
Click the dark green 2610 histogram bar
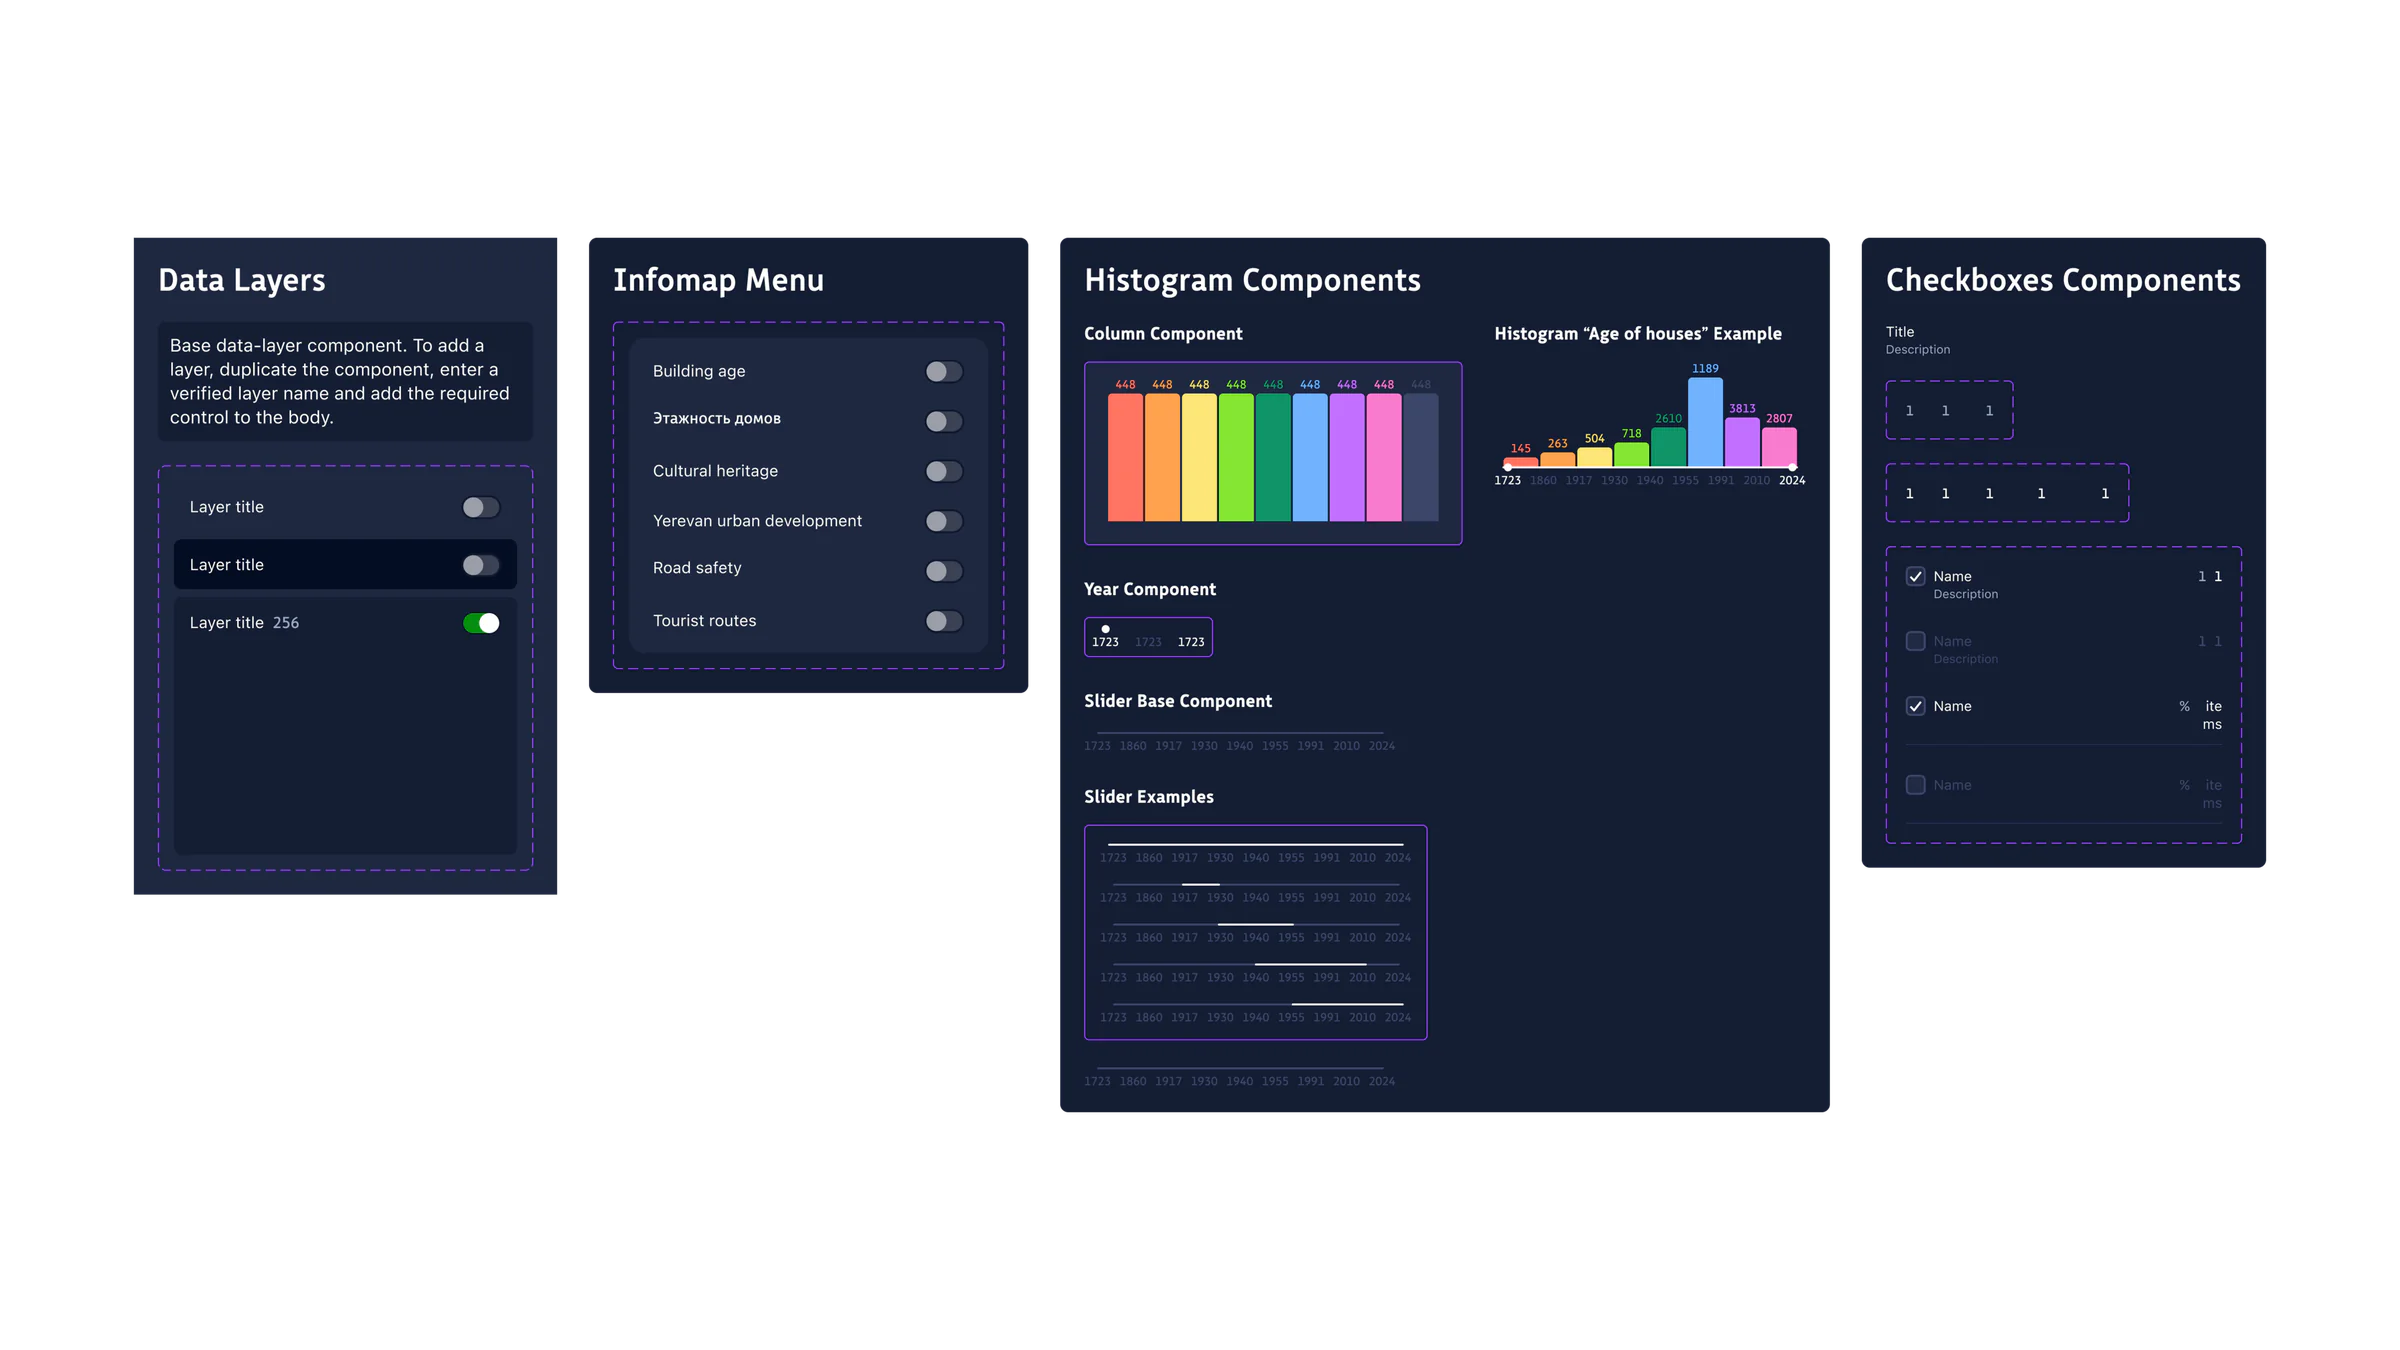1668,447
